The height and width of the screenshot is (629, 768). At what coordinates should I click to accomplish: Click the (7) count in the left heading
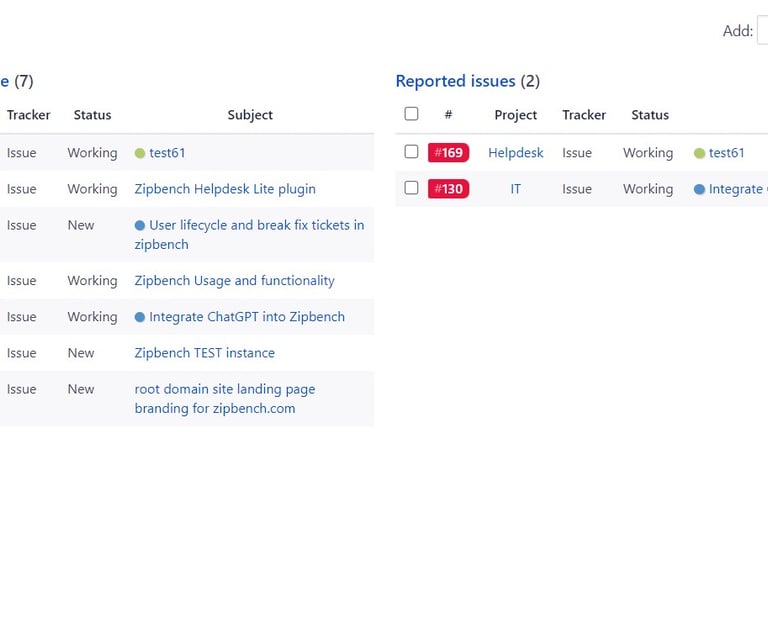point(24,81)
